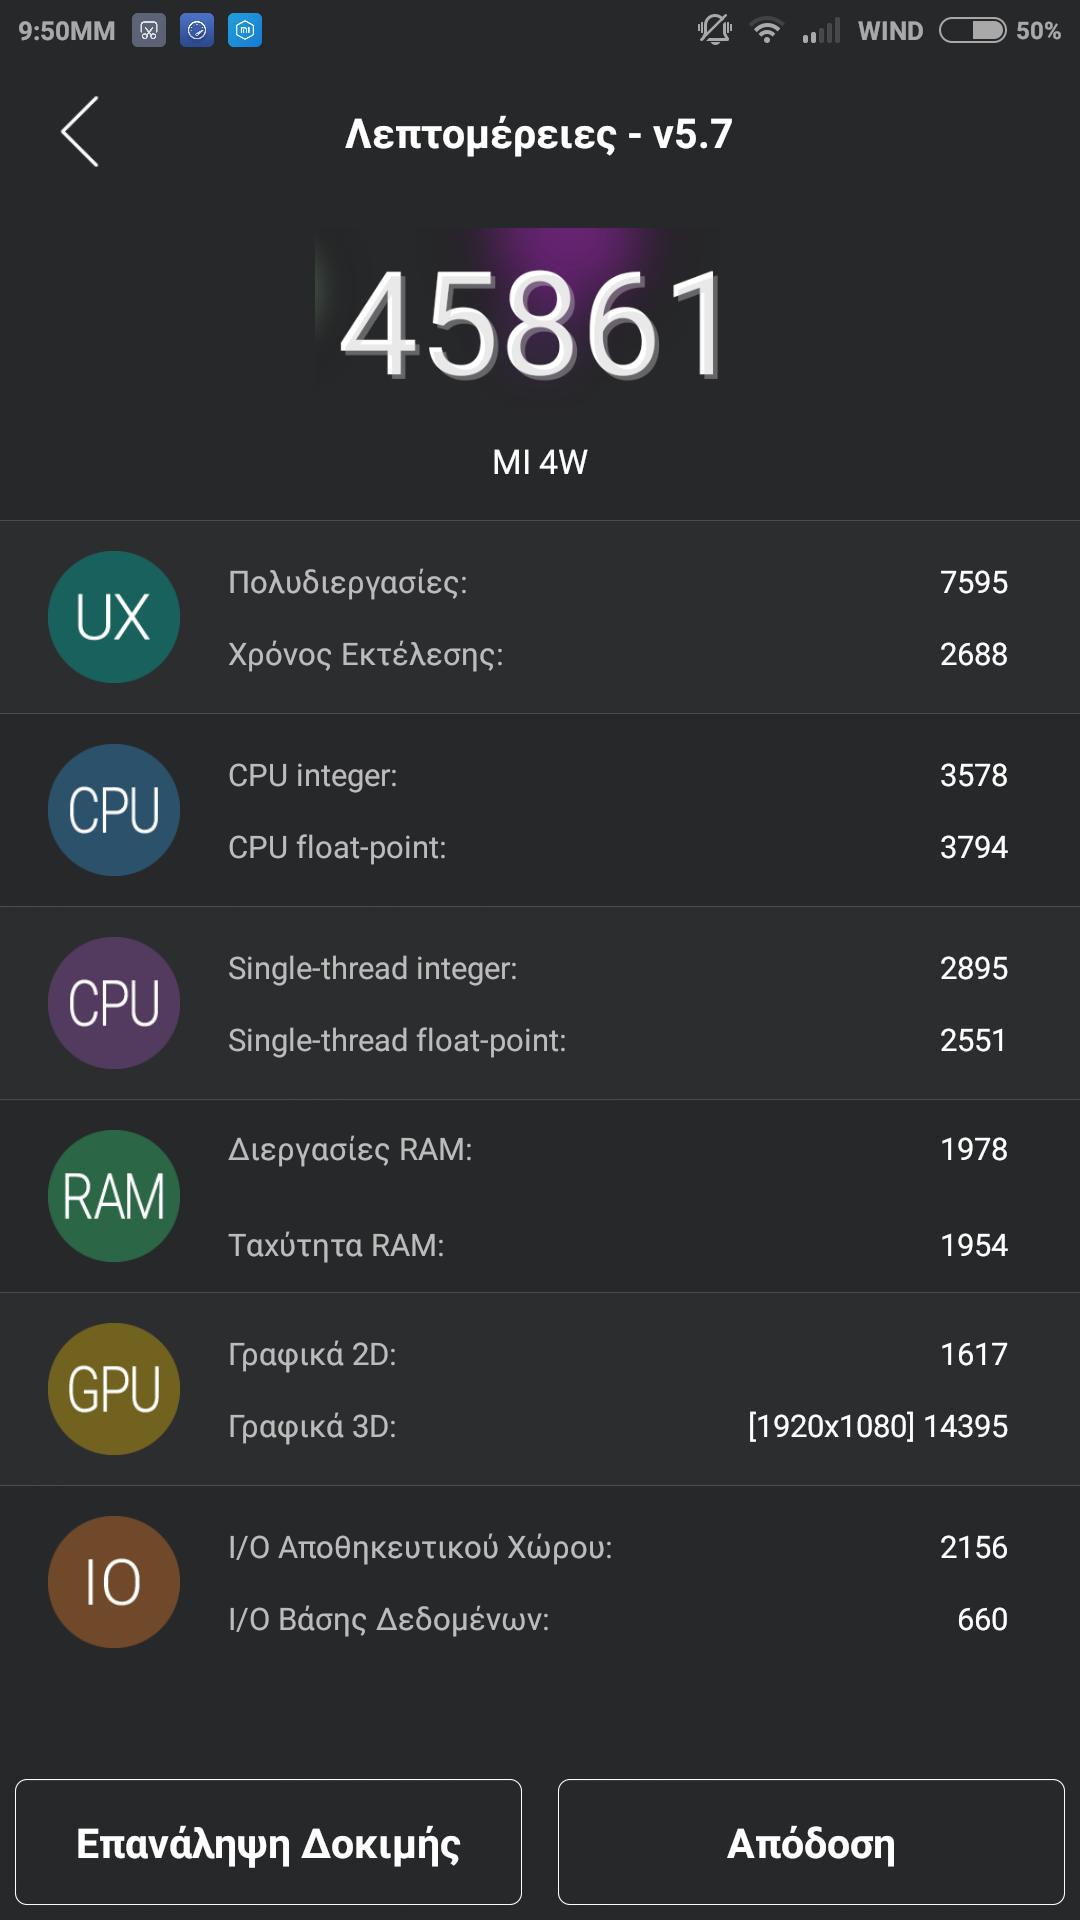Tap the brown IO circle icon
Image resolution: width=1080 pixels, height=1920 pixels.
point(114,1582)
